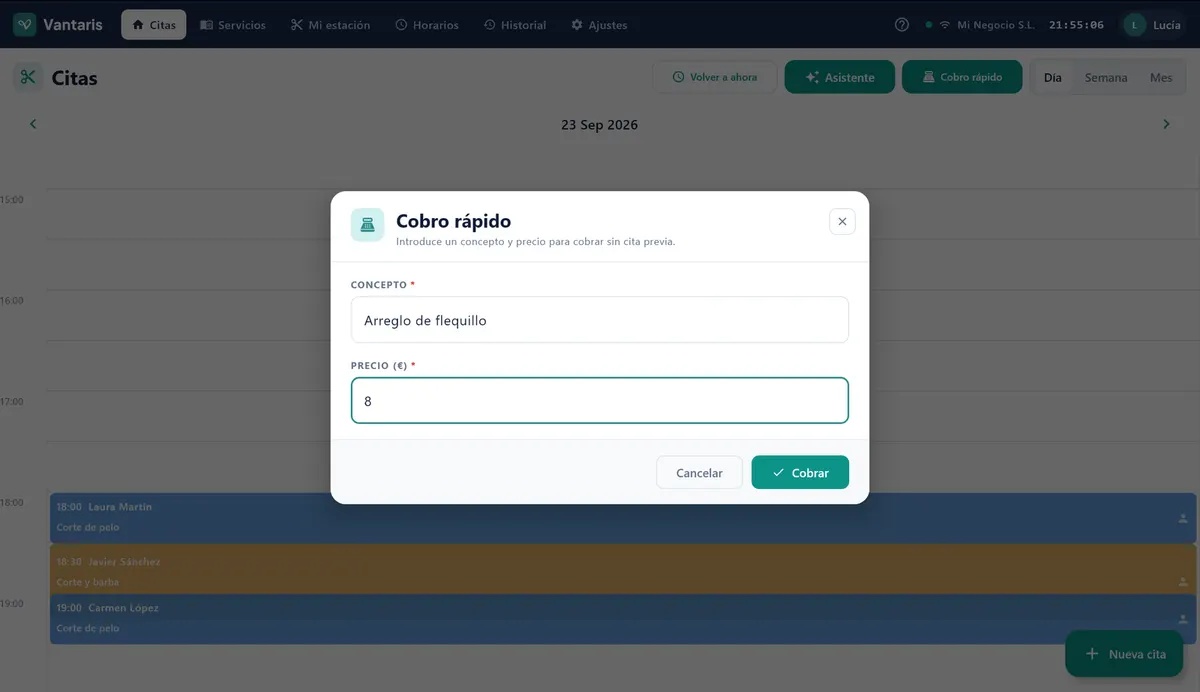Open the Servicios tab
This screenshot has width=1200, height=692.
pyautogui.click(x=233, y=25)
